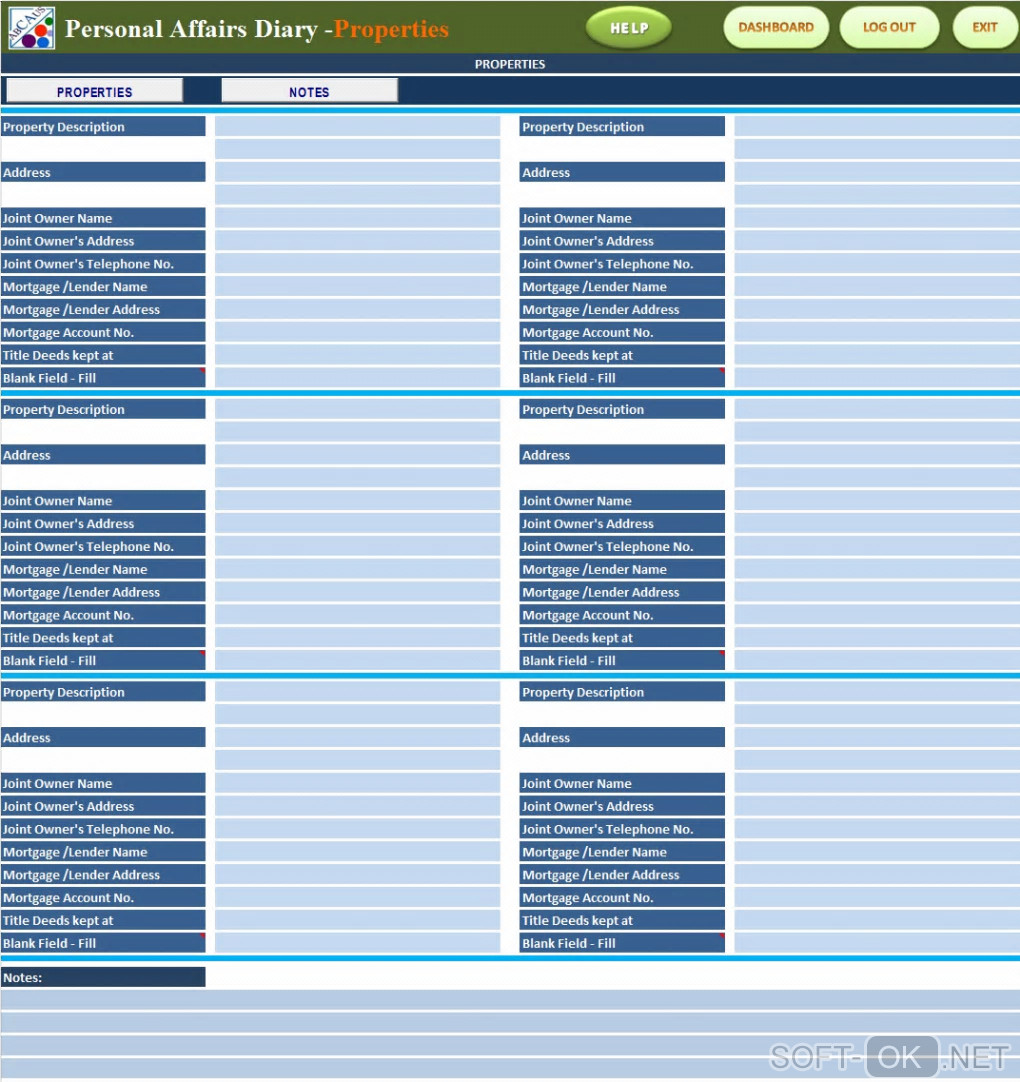
Task: Select the middle-left block's 'Blank Field - Fill' label cell
Action: click(x=103, y=660)
